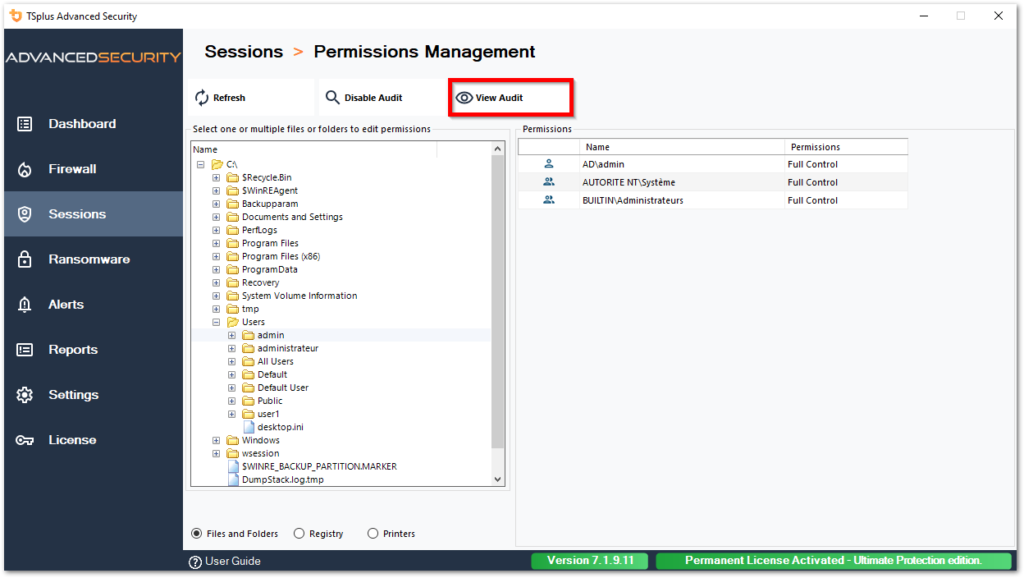This screenshot has width=1024, height=578.
Task: Open the Firewall section icon
Action: pos(24,168)
